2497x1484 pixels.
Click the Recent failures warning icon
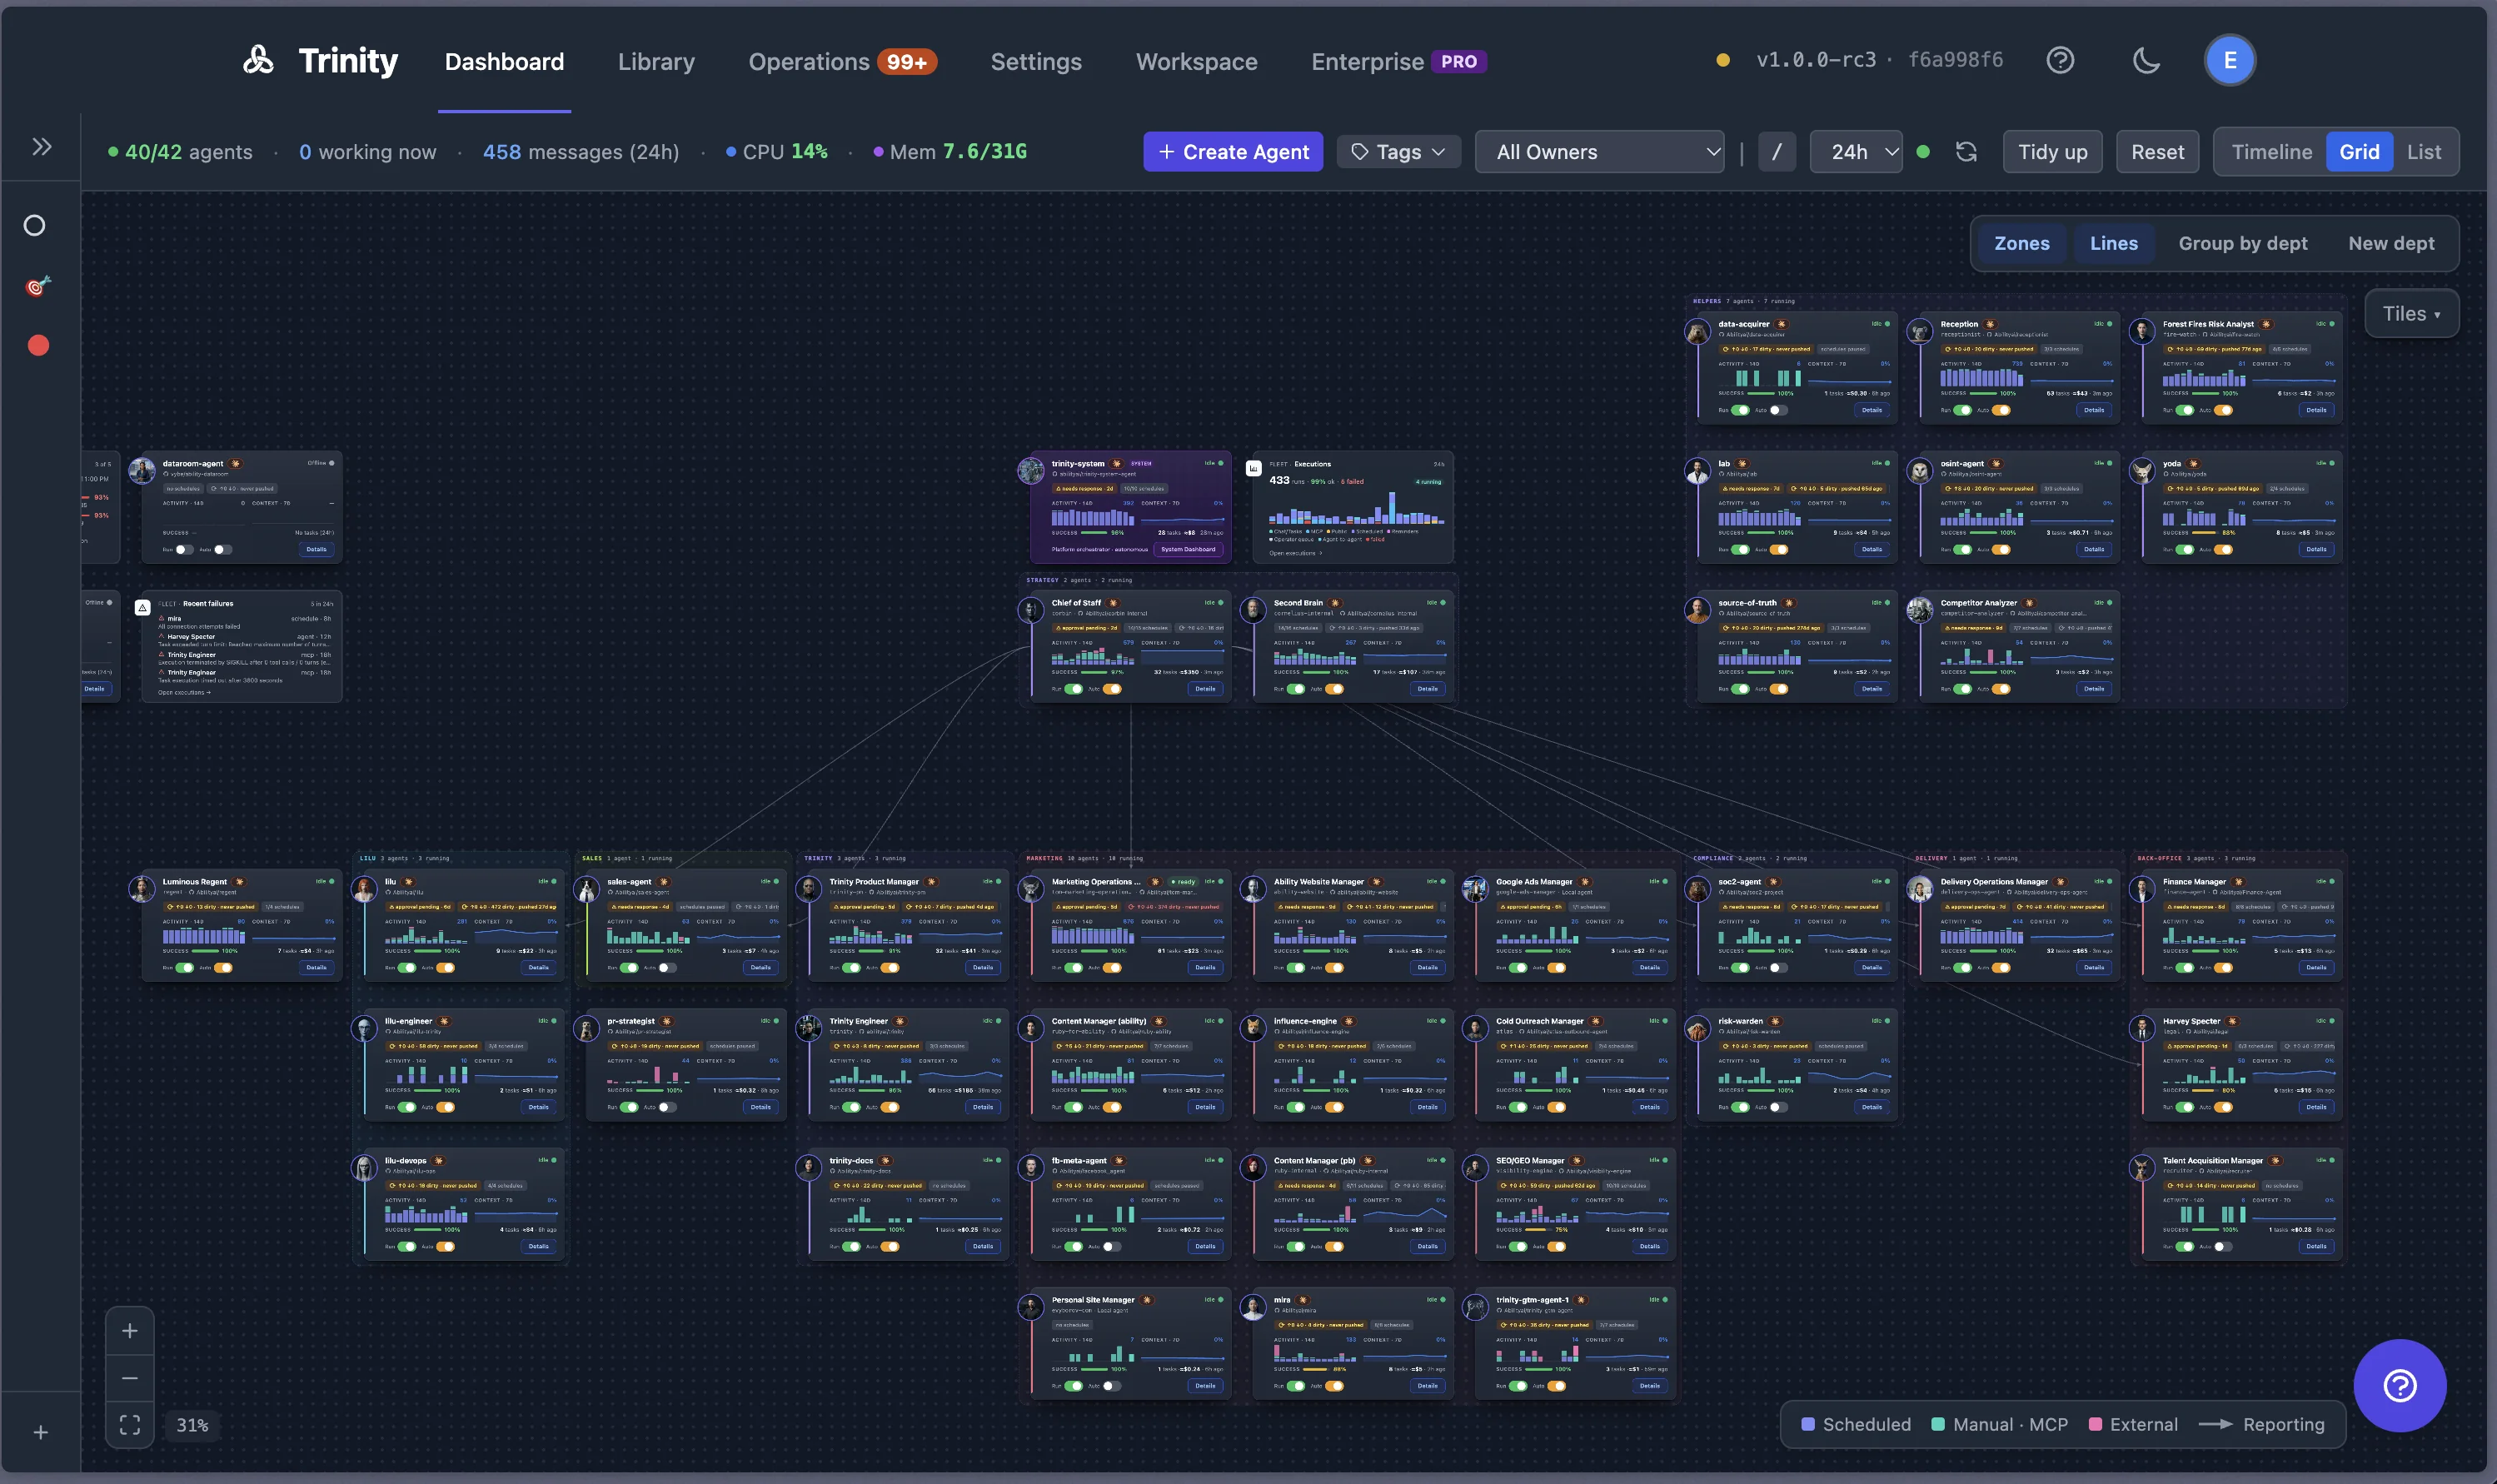(142, 607)
